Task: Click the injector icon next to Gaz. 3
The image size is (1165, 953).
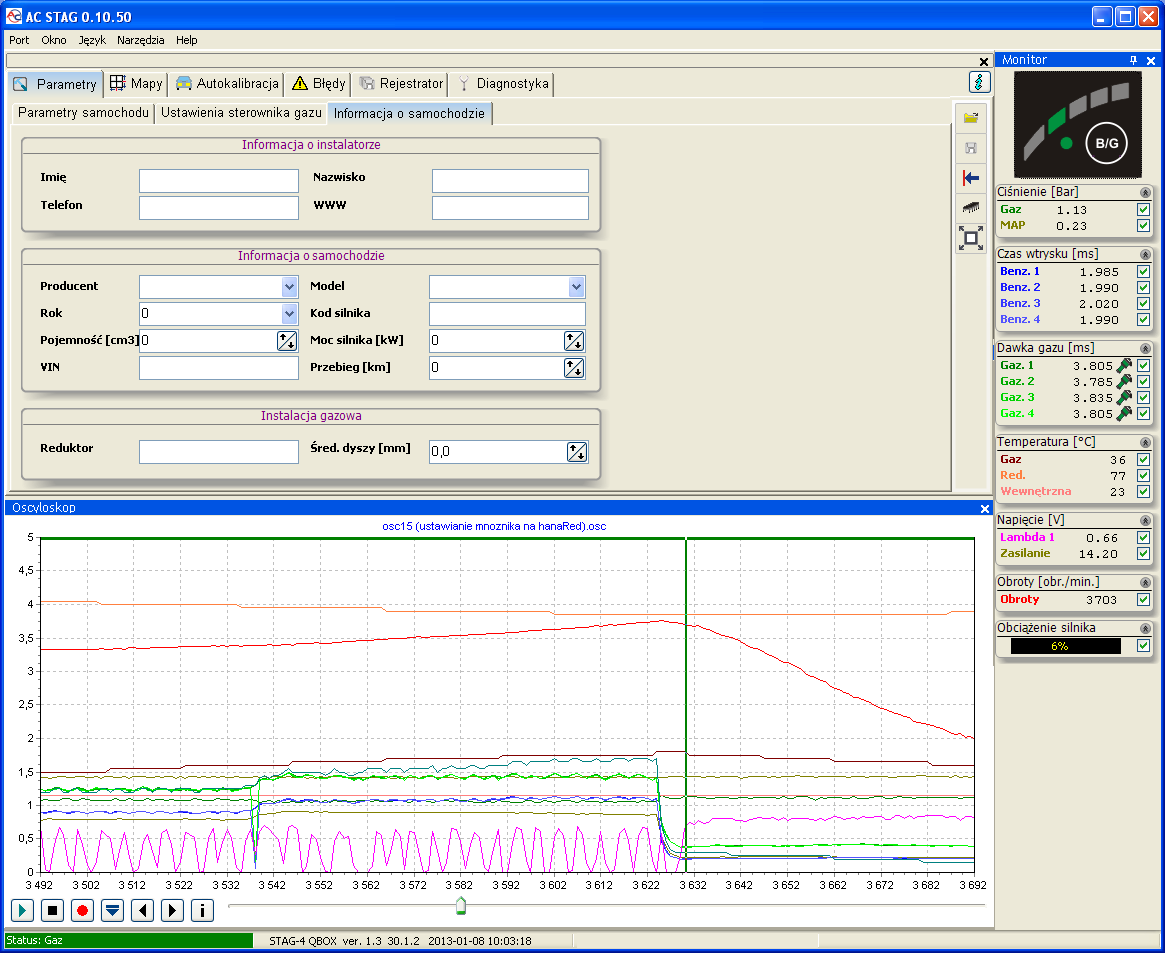Action: (x=1124, y=397)
